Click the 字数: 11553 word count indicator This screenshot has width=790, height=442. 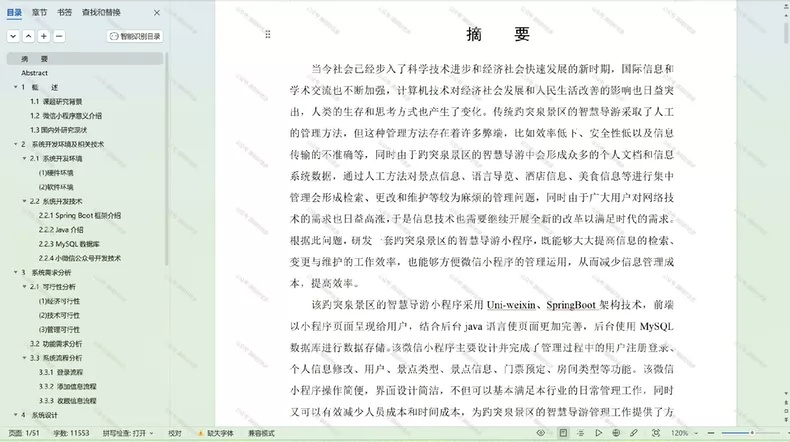71,433
